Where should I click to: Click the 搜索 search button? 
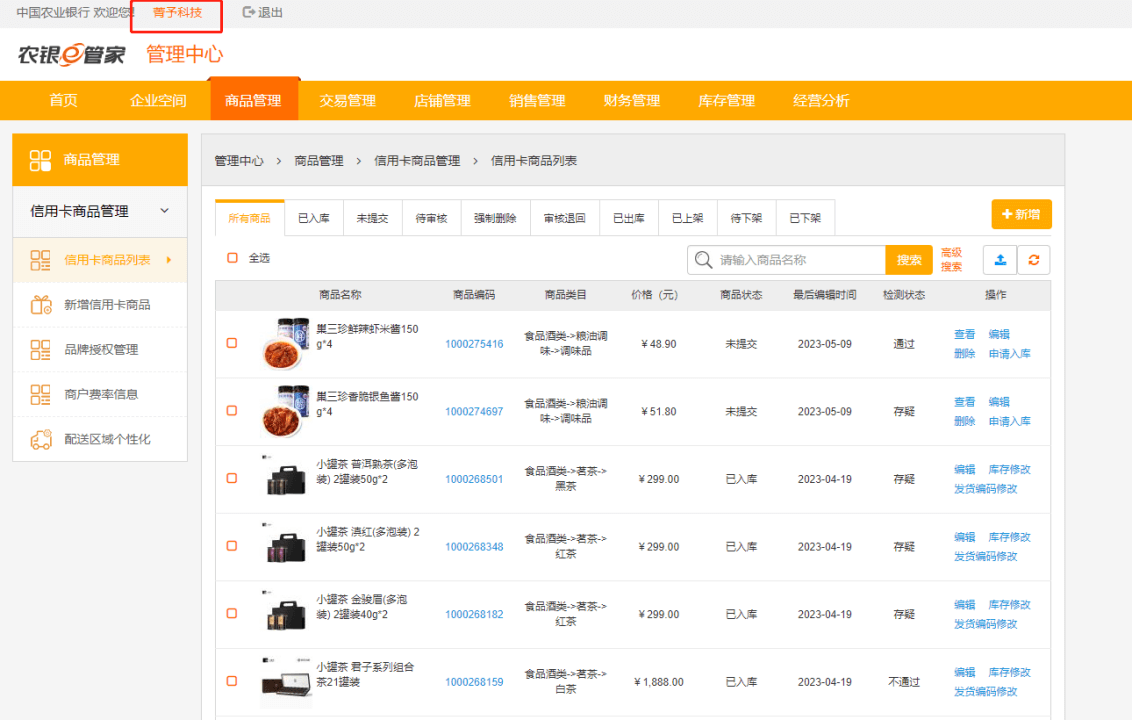pos(909,260)
